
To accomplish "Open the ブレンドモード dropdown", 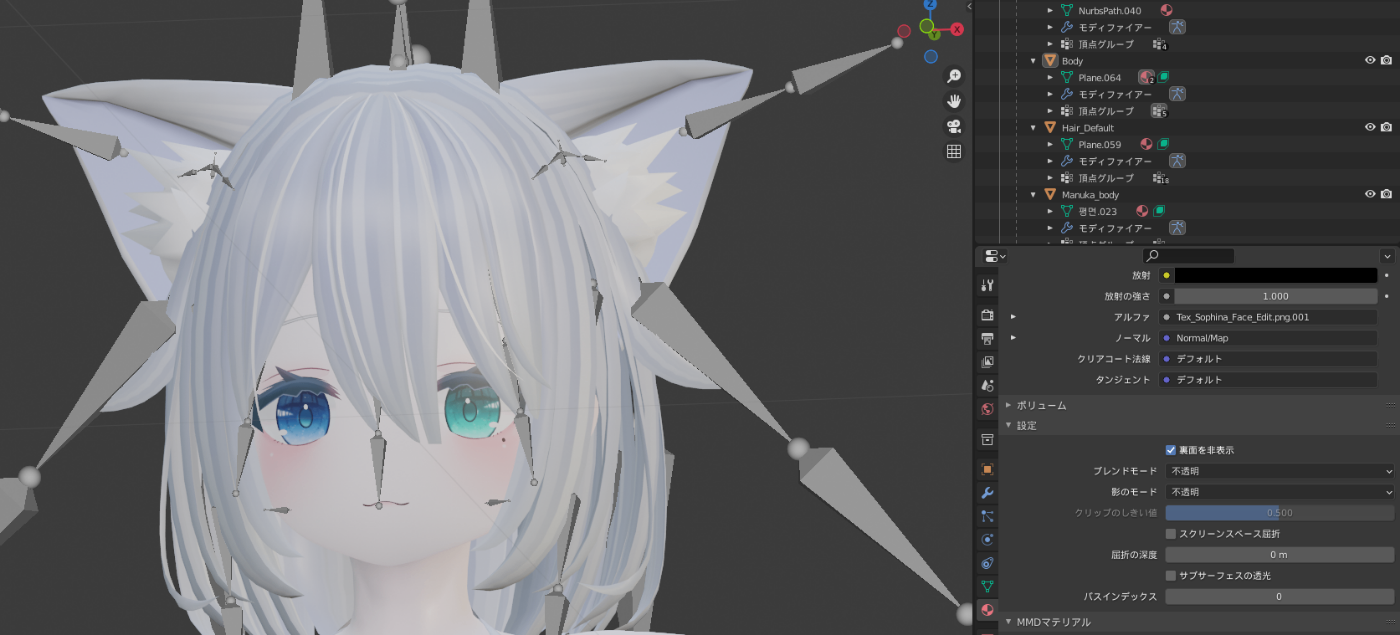I will tap(1279, 471).
